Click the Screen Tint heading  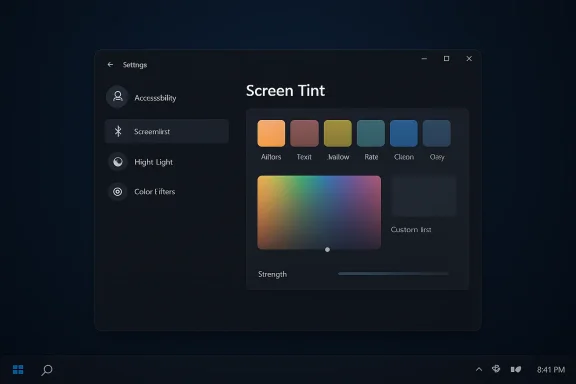pyautogui.click(x=285, y=91)
